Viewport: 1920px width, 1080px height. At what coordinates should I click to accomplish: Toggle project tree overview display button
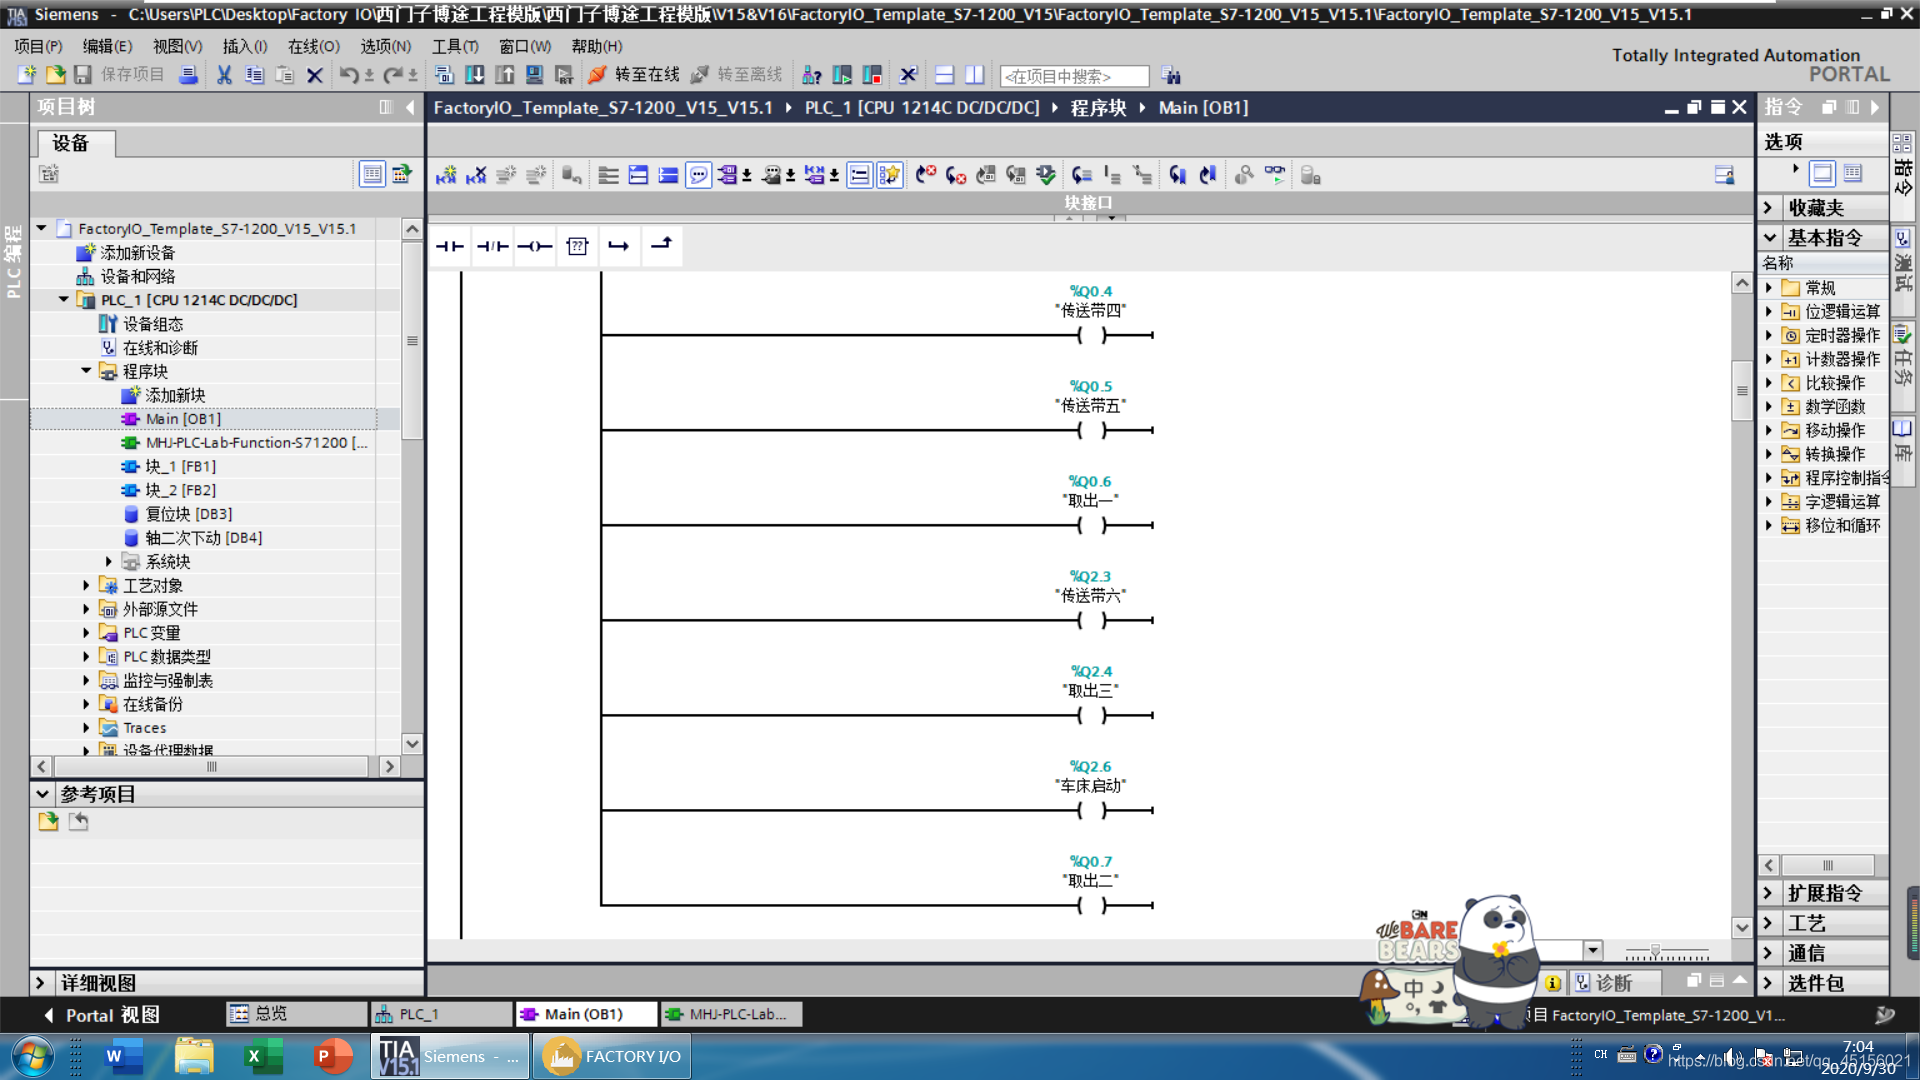coord(372,174)
